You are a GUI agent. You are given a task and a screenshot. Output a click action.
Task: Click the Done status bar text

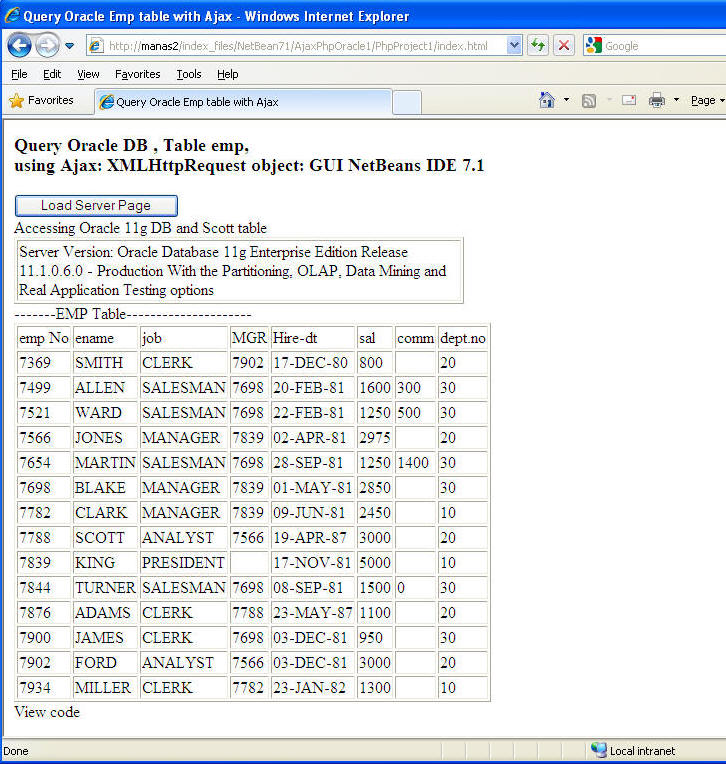tap(16, 751)
